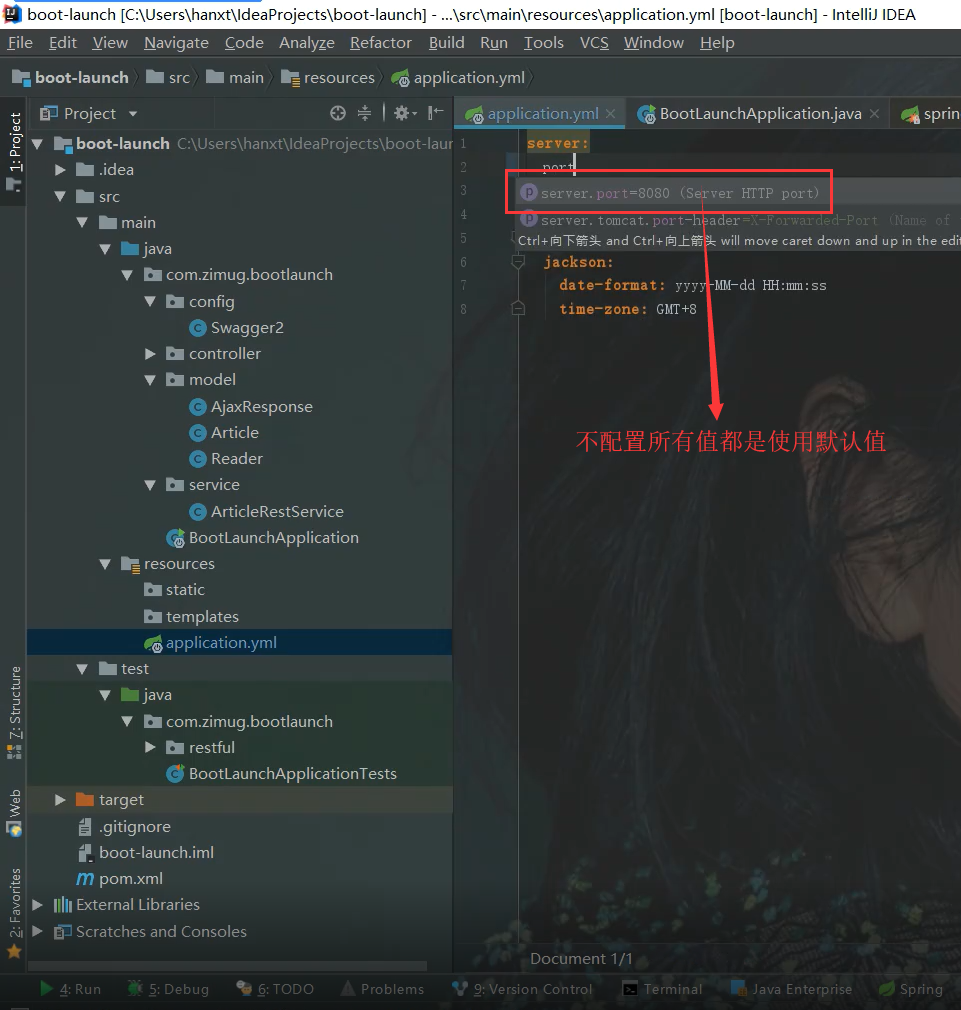This screenshot has width=961, height=1010.
Task: Open the VCS menu
Action: click(594, 43)
